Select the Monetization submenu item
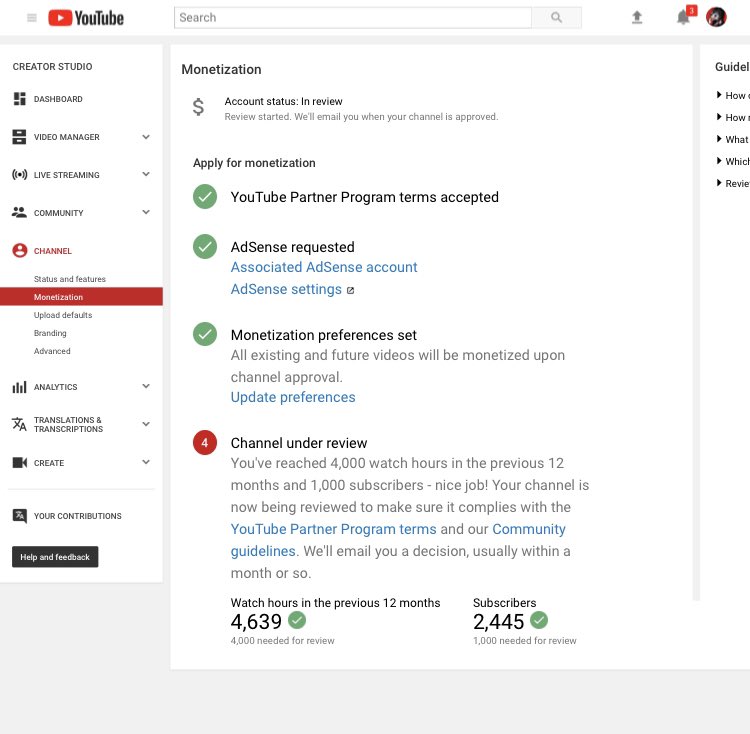 (81, 296)
